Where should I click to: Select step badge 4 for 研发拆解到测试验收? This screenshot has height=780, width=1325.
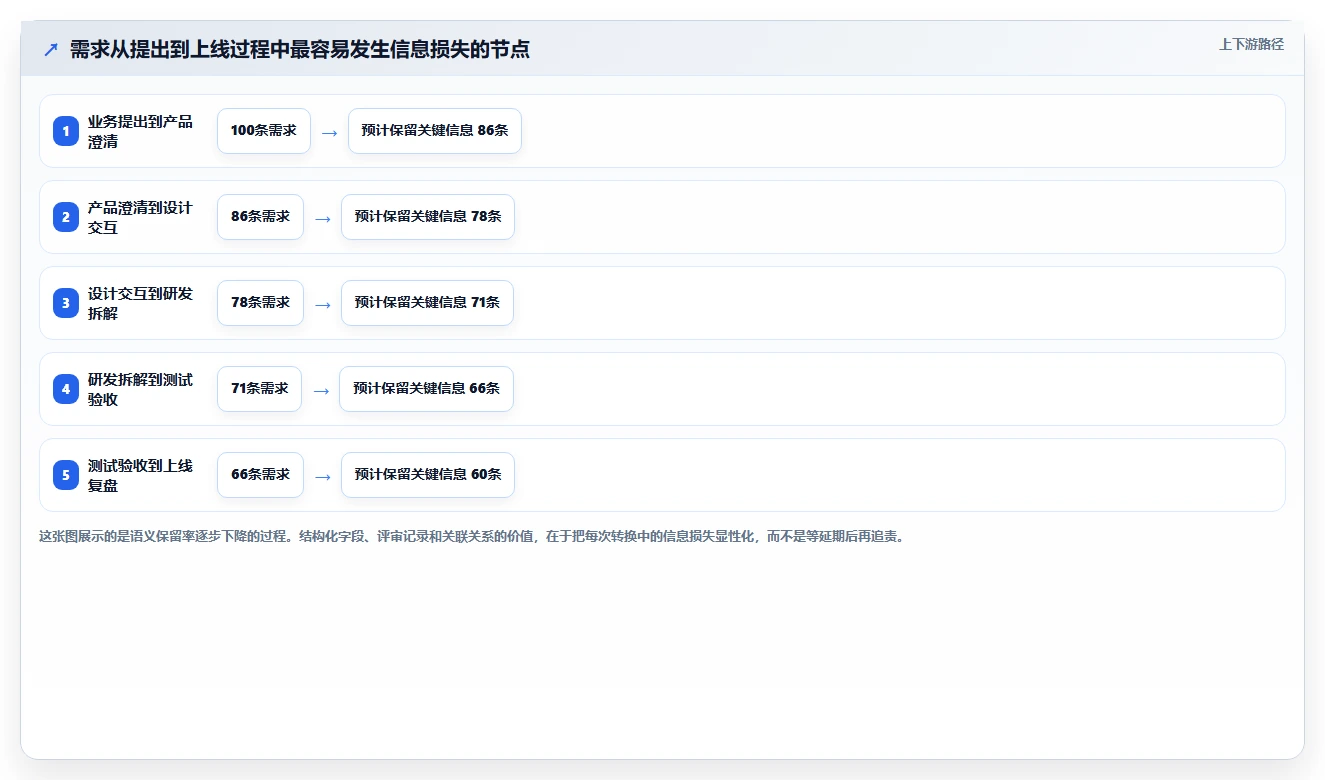click(66, 389)
